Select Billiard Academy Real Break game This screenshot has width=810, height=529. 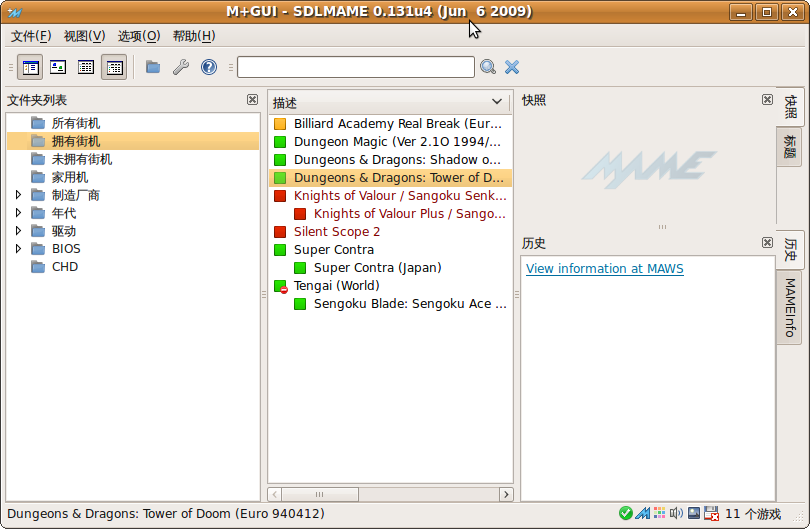coord(391,124)
